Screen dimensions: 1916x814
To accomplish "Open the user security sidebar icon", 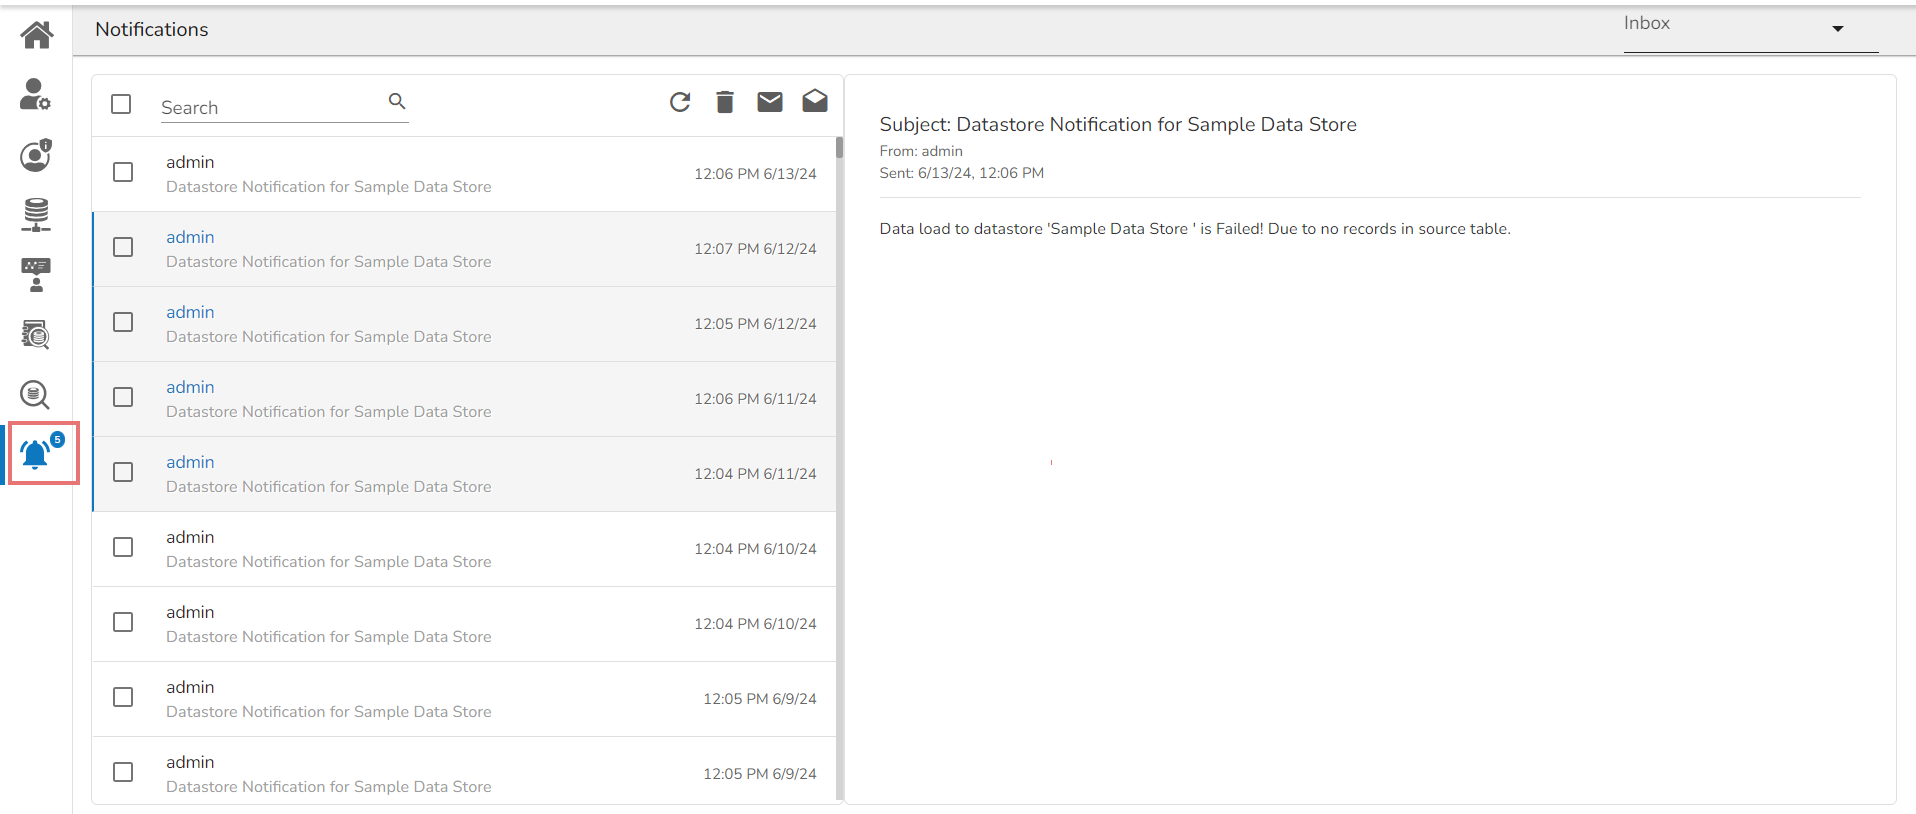I will point(36,155).
